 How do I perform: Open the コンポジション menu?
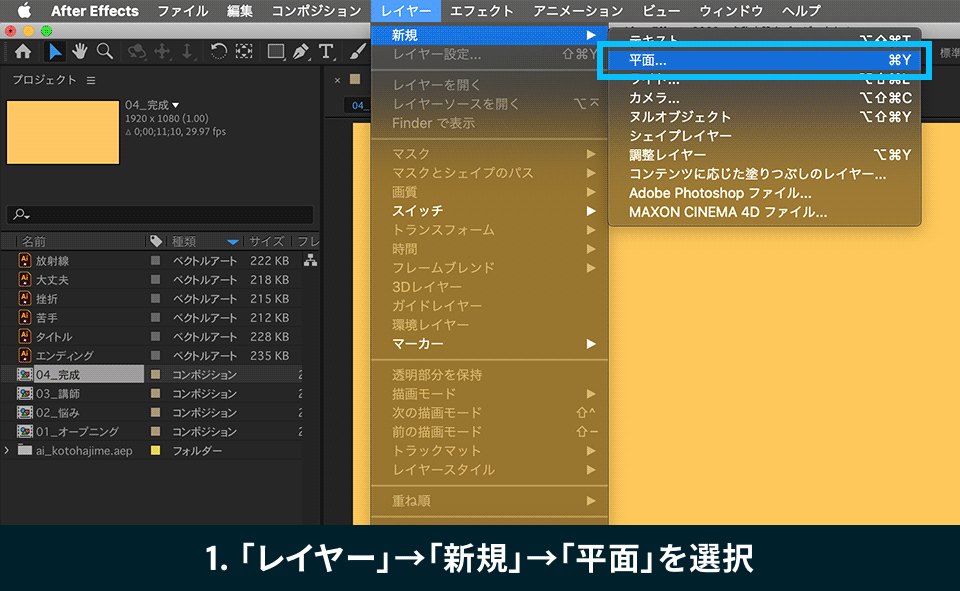[x=316, y=10]
